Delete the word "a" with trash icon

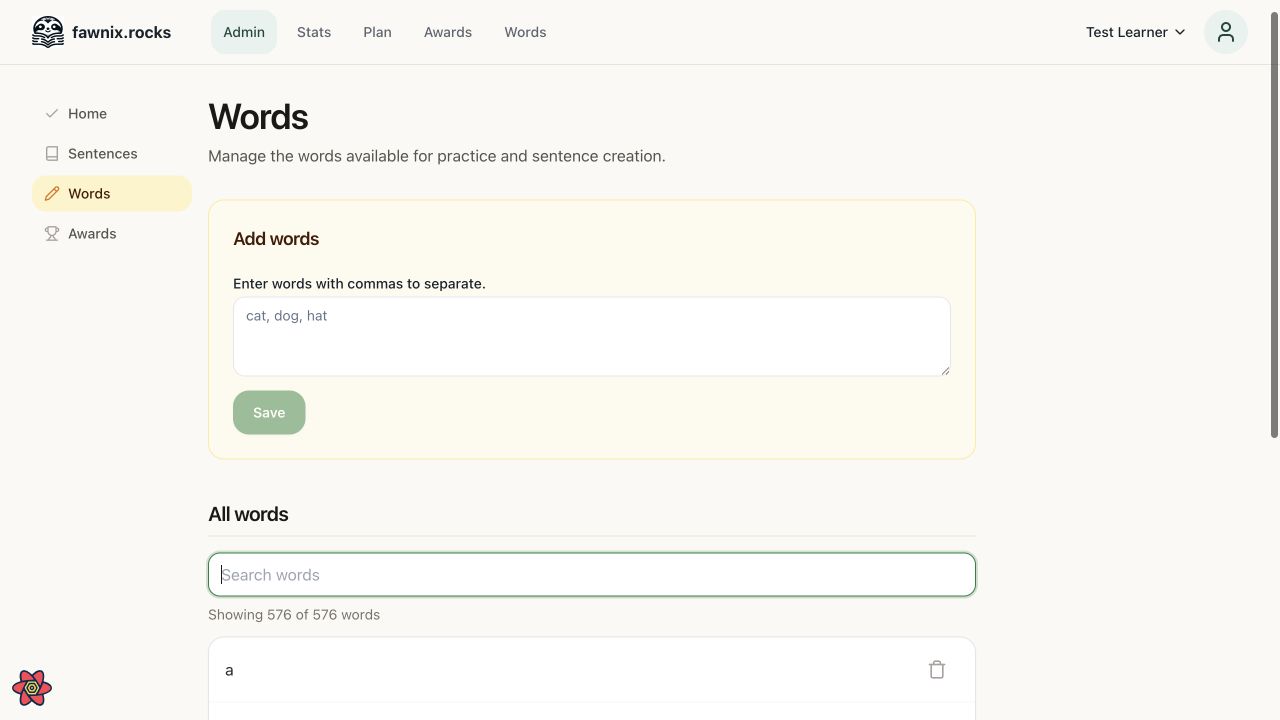click(937, 670)
